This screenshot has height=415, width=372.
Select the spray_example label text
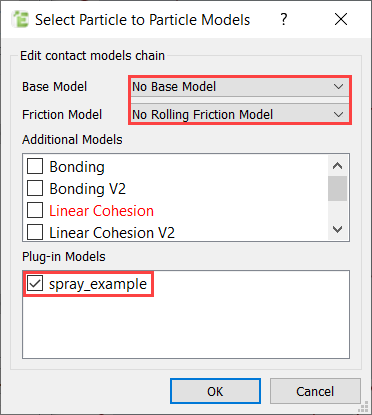click(98, 284)
